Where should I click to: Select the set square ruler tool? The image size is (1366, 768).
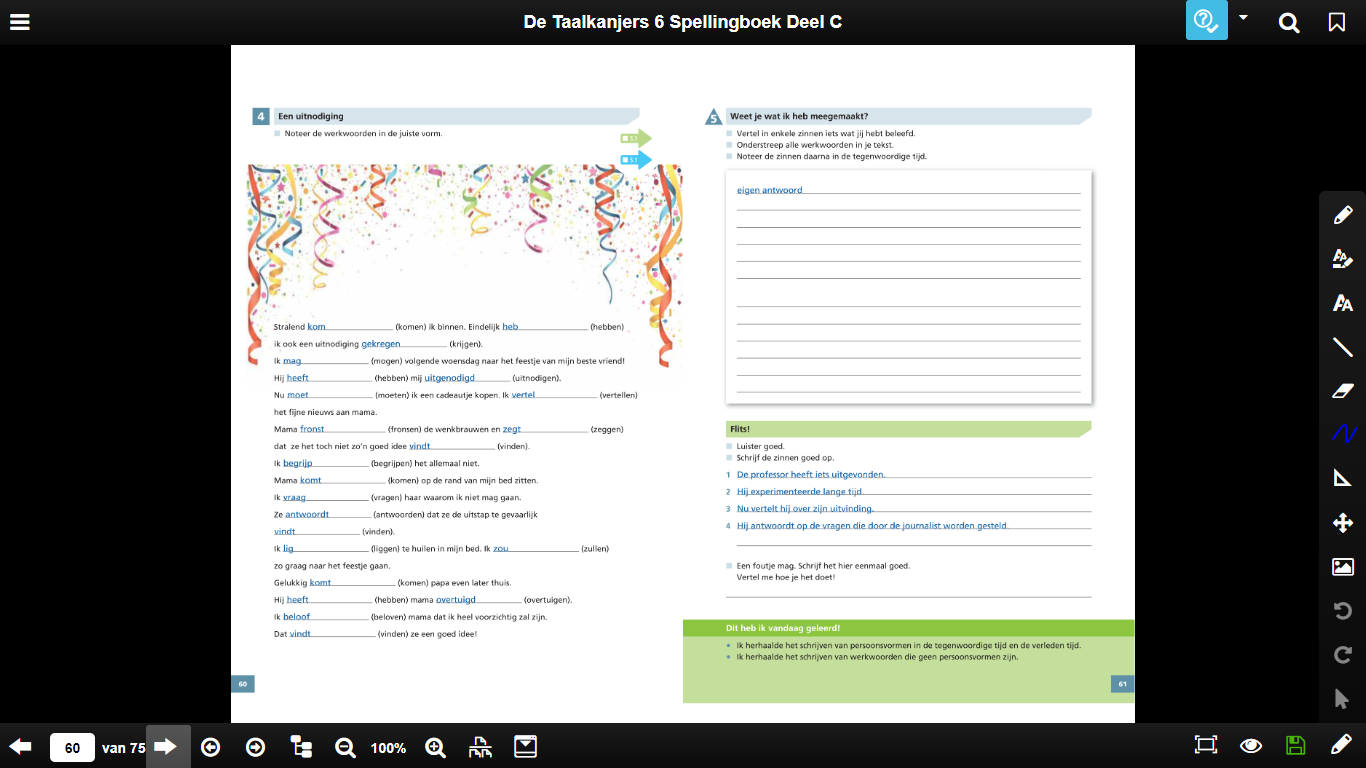(x=1343, y=478)
